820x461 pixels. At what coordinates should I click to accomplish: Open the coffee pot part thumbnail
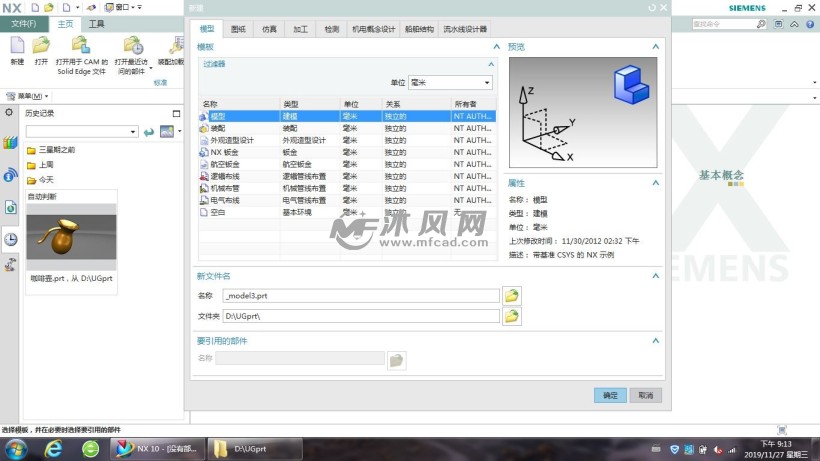(71, 237)
